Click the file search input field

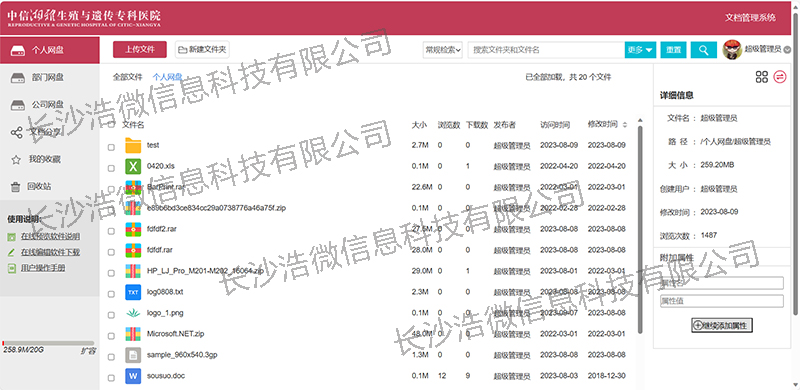(546, 50)
